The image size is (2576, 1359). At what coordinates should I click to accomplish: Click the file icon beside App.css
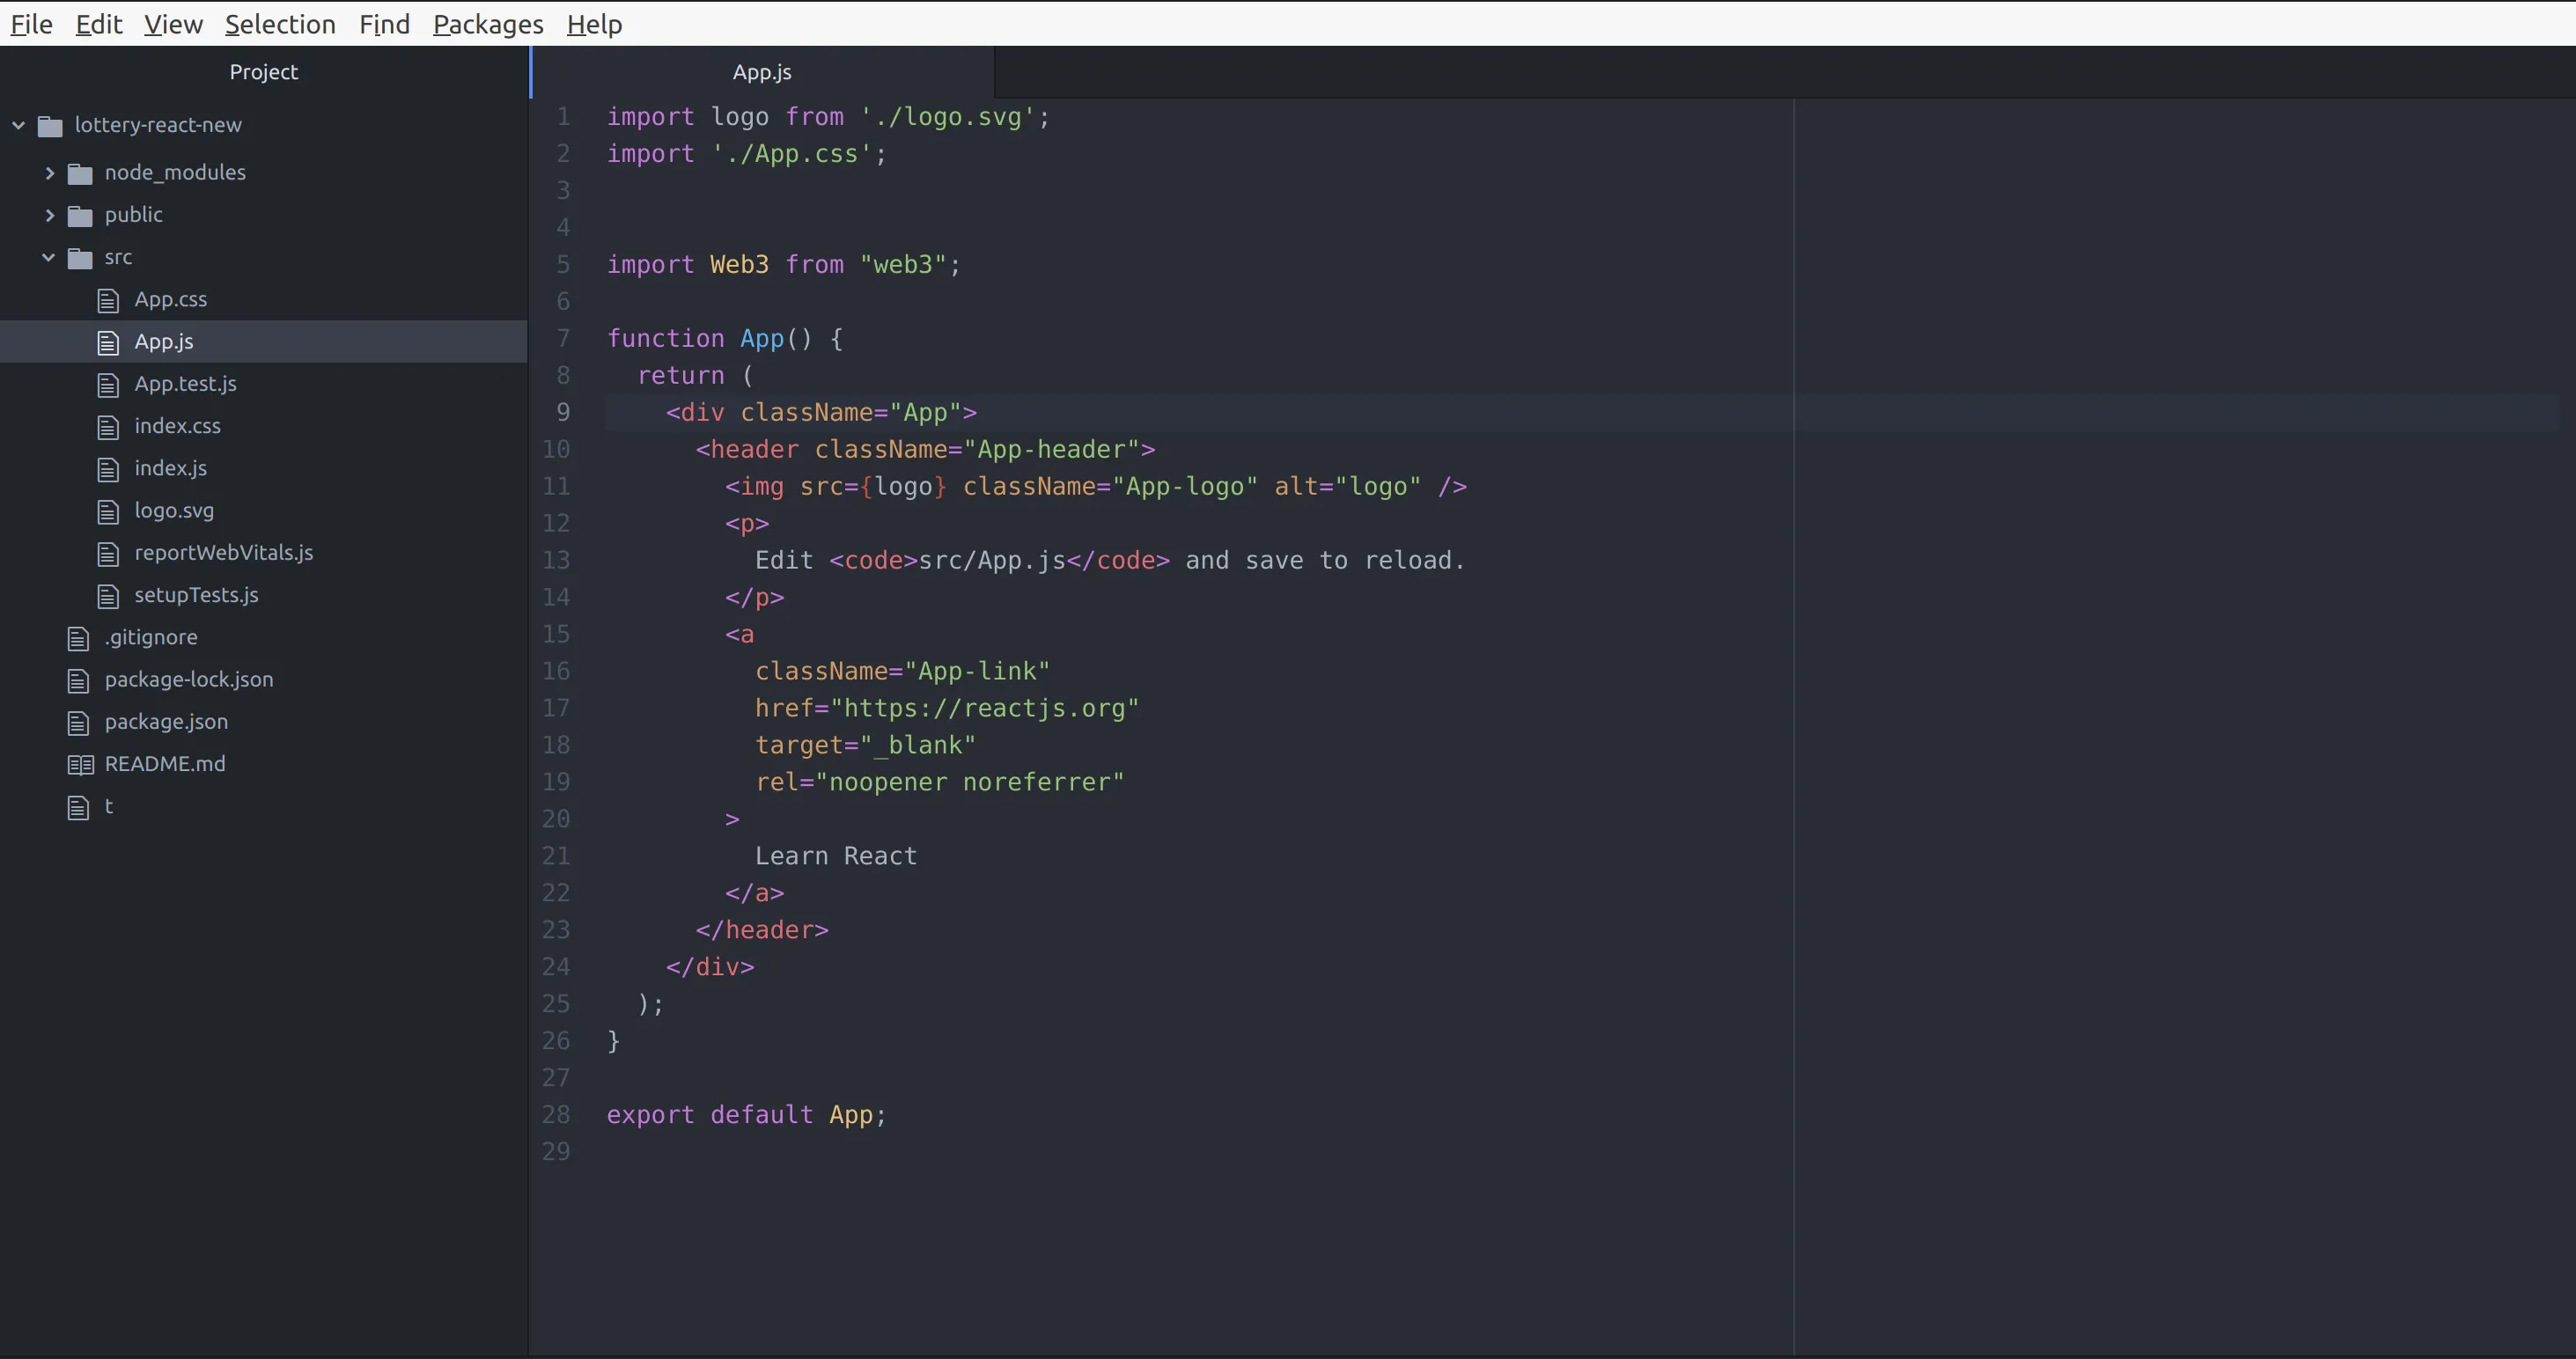[x=108, y=300]
